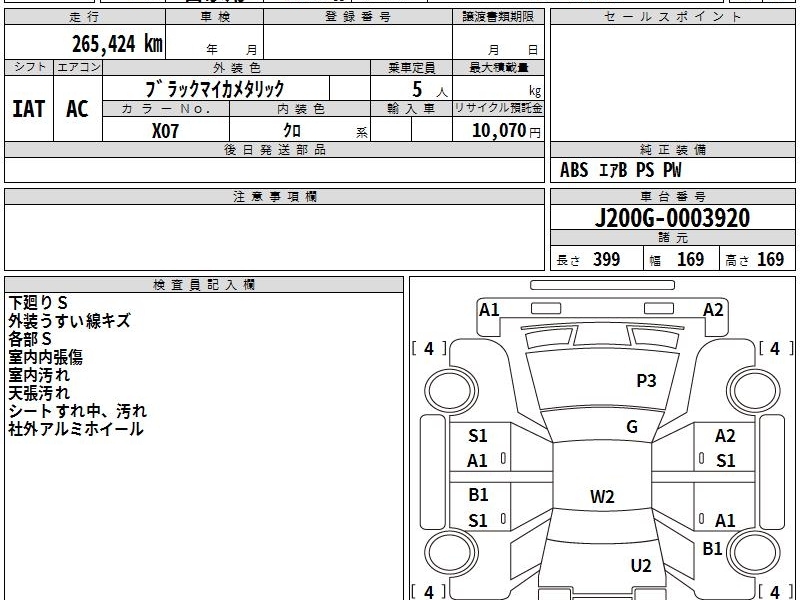Viewport: 800px width, 600px height.
Task: Click chassis number J200G-0003920
Action: pos(672,218)
